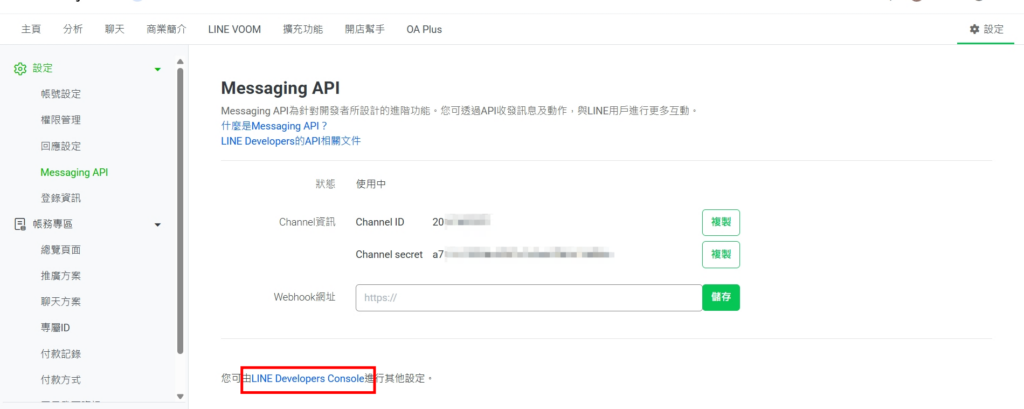1024x409 pixels.
Task: Open 付款記錄 in the sidebar
Action: pyautogui.click(x=61, y=354)
